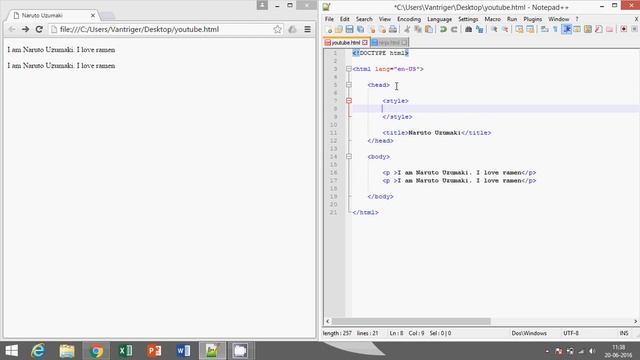Close youtube.html tab with its X
This screenshot has width=640, height=360.
[x=365, y=42]
